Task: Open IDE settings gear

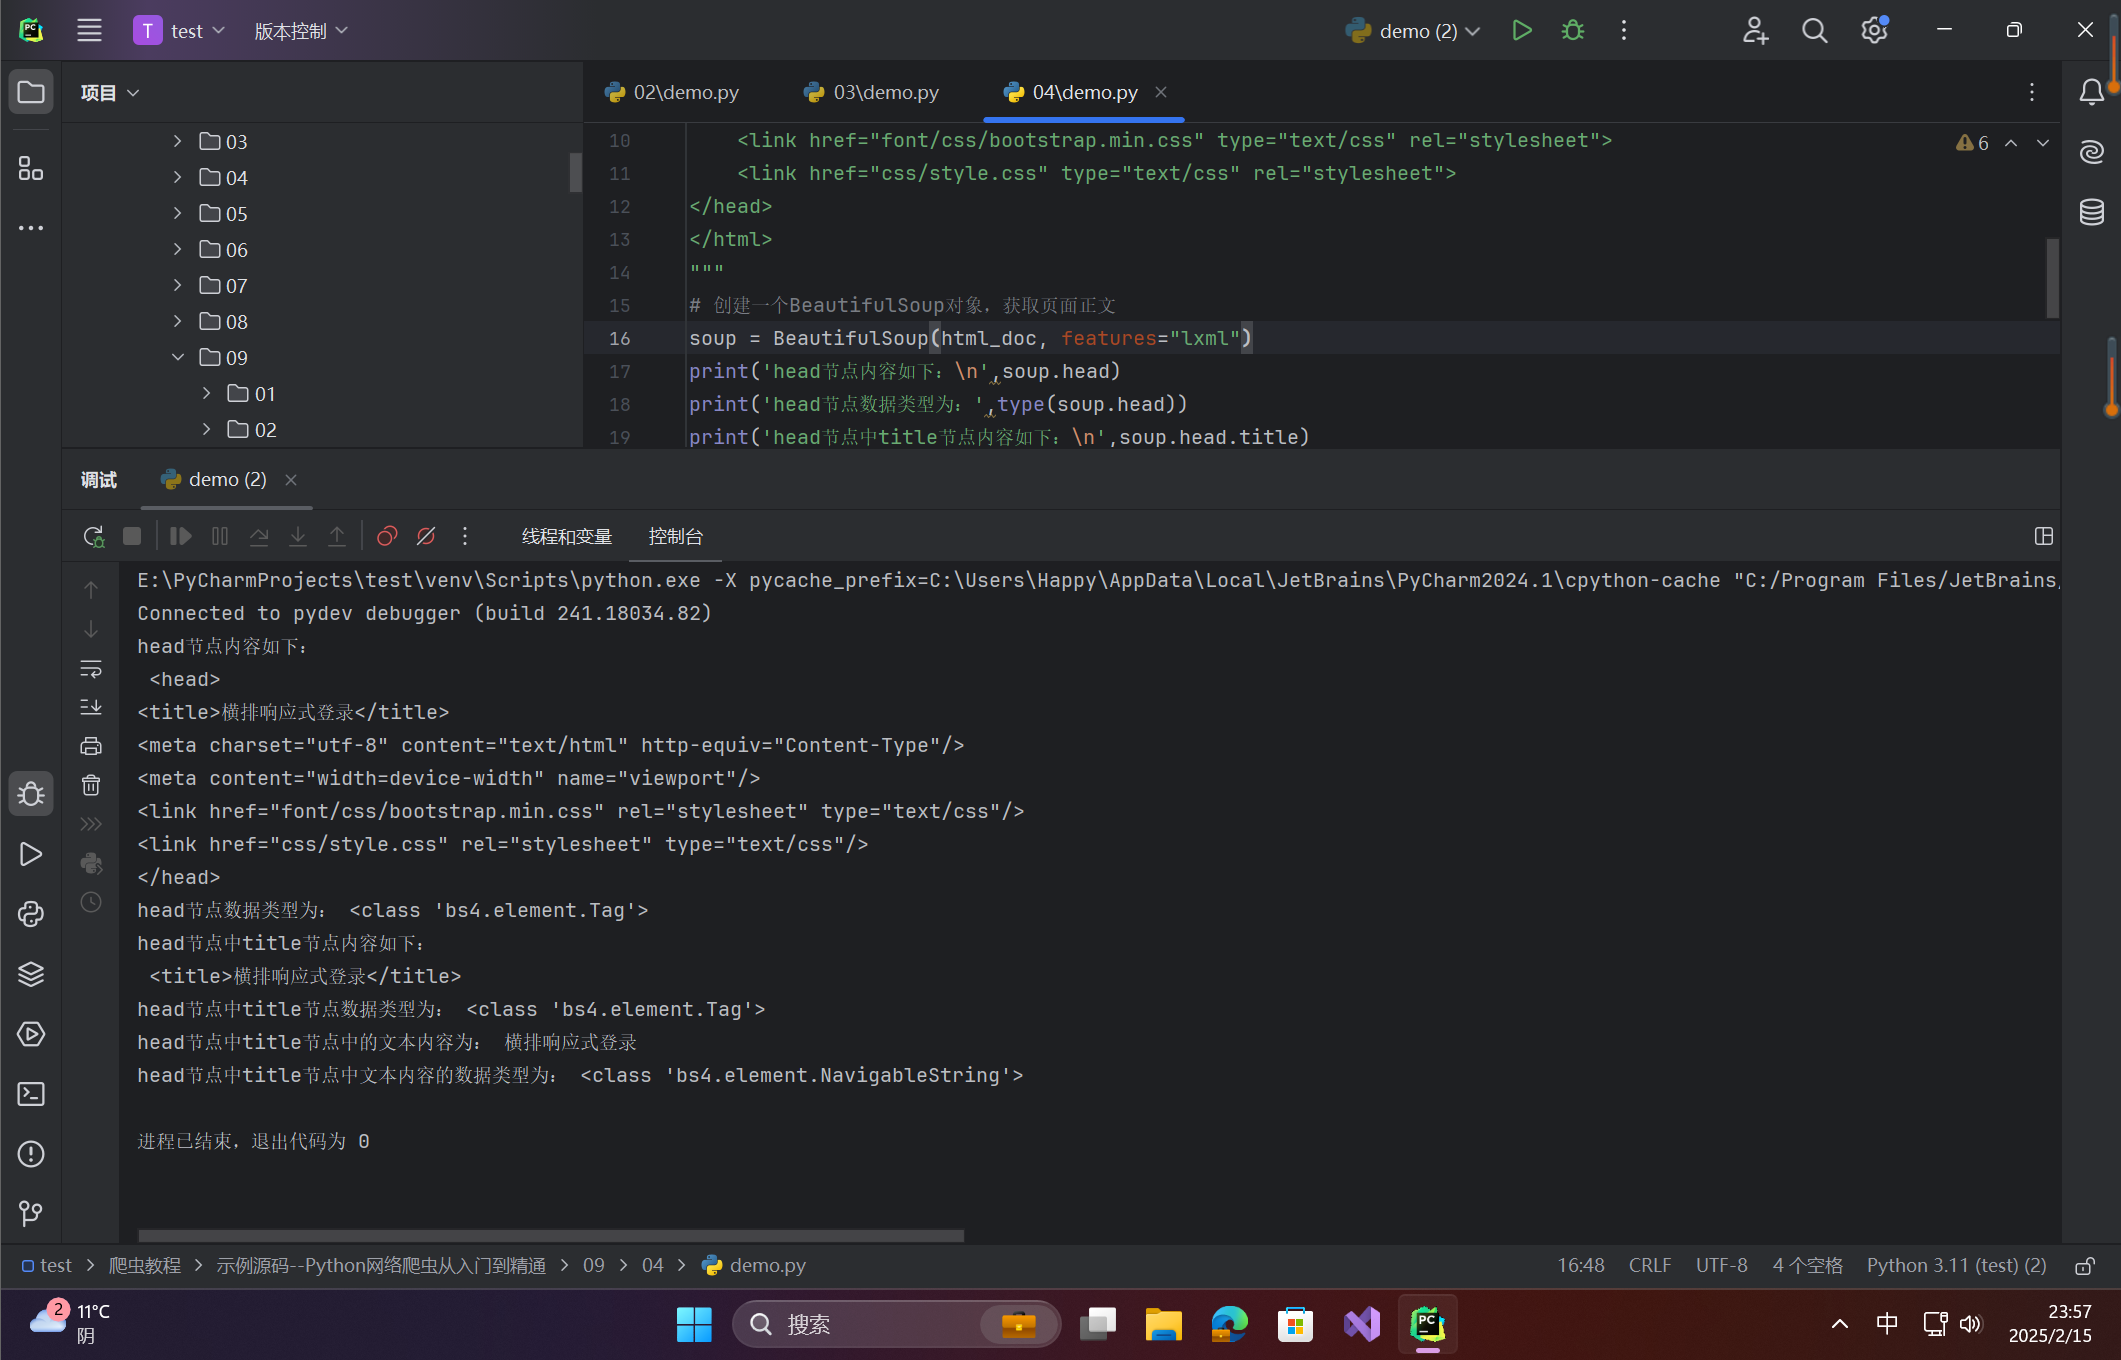Action: [1874, 31]
